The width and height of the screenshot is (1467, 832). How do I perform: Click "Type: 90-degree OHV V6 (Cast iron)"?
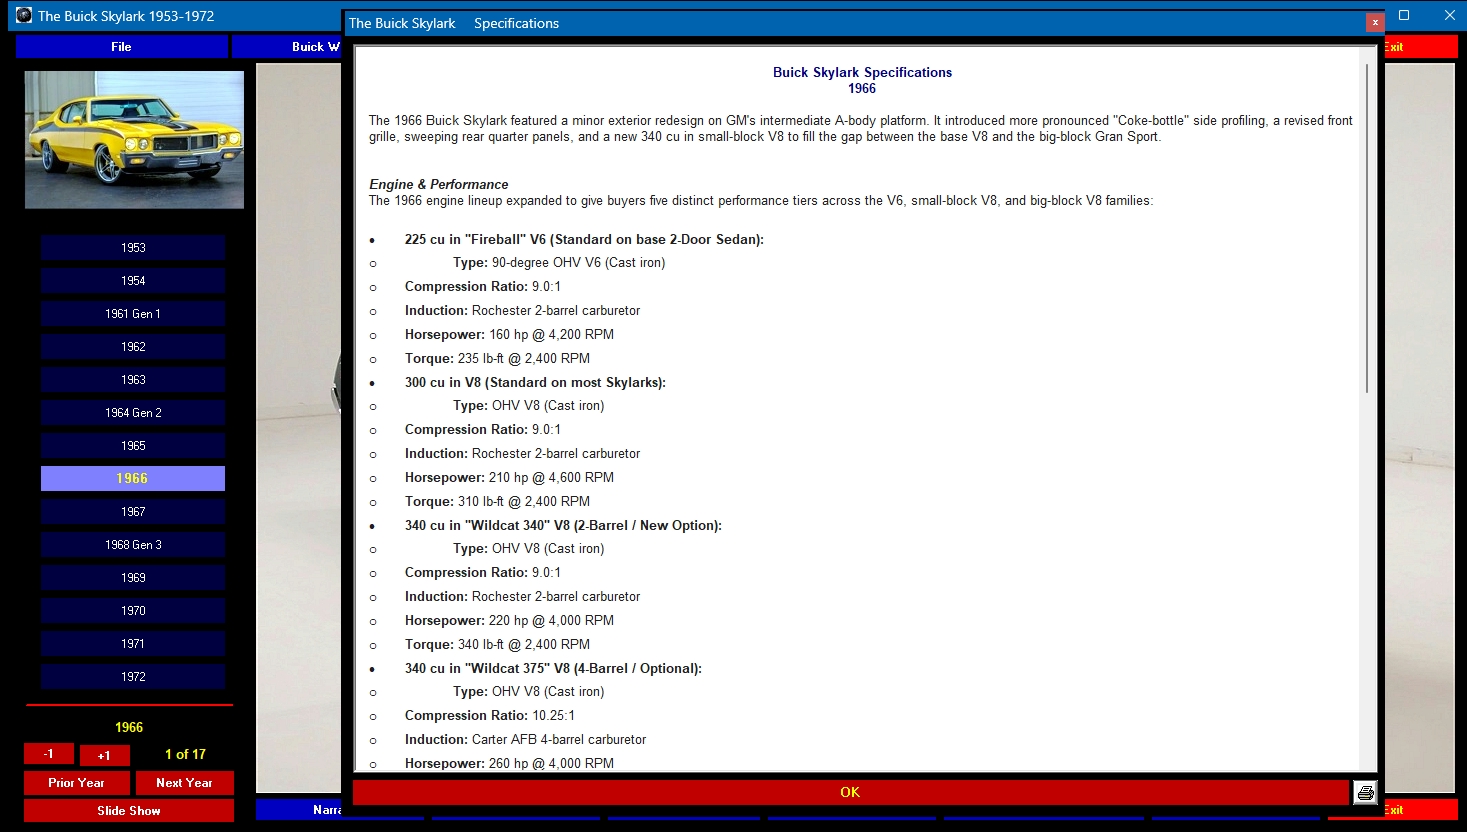[x=559, y=262]
